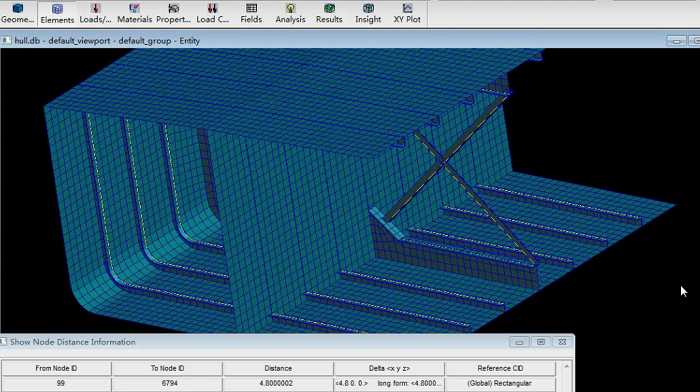Click the Reference CID column header
This screenshot has height=392, width=700.
point(500,368)
